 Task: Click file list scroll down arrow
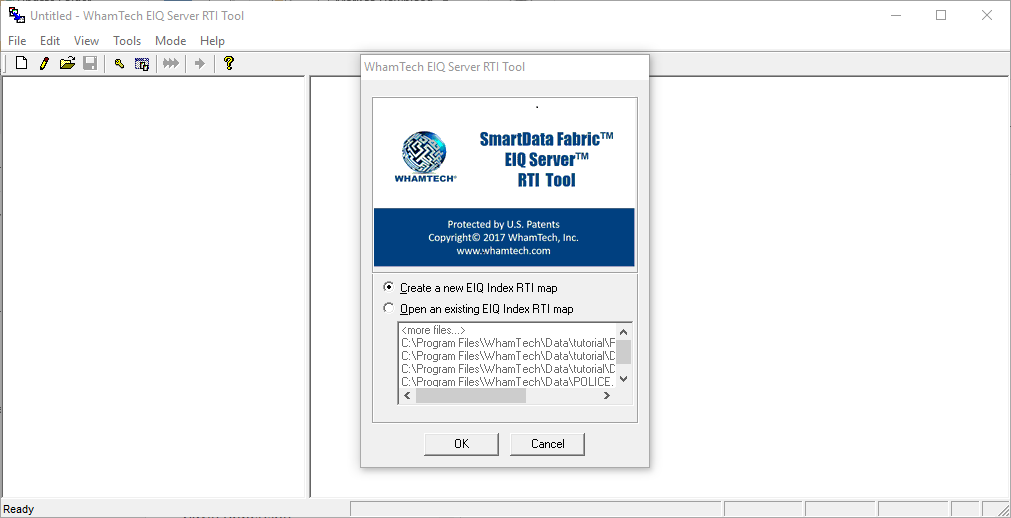coord(623,379)
